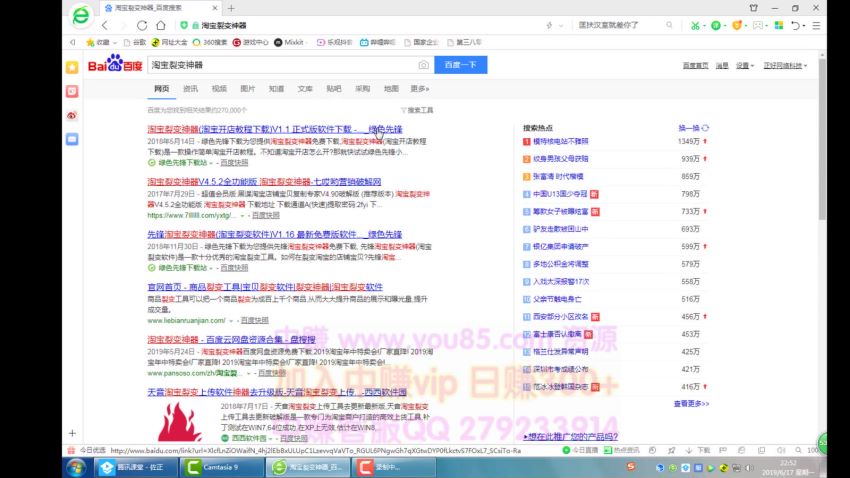Click the undo closed-tab arrow icon
The height and width of the screenshot is (478, 850).
[x=795, y=25]
